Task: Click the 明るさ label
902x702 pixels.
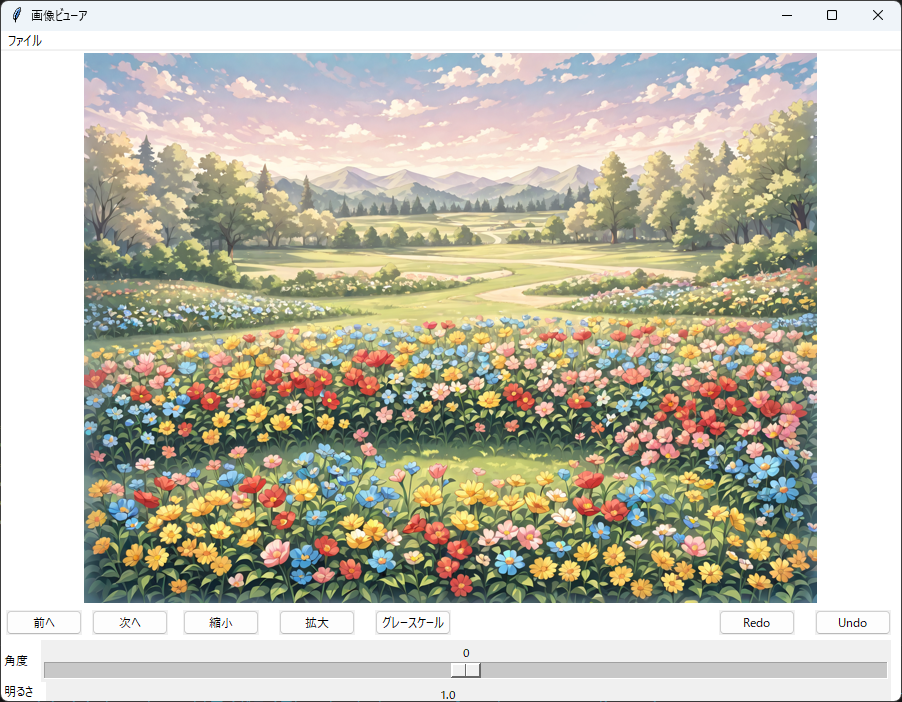Action: click(x=18, y=691)
